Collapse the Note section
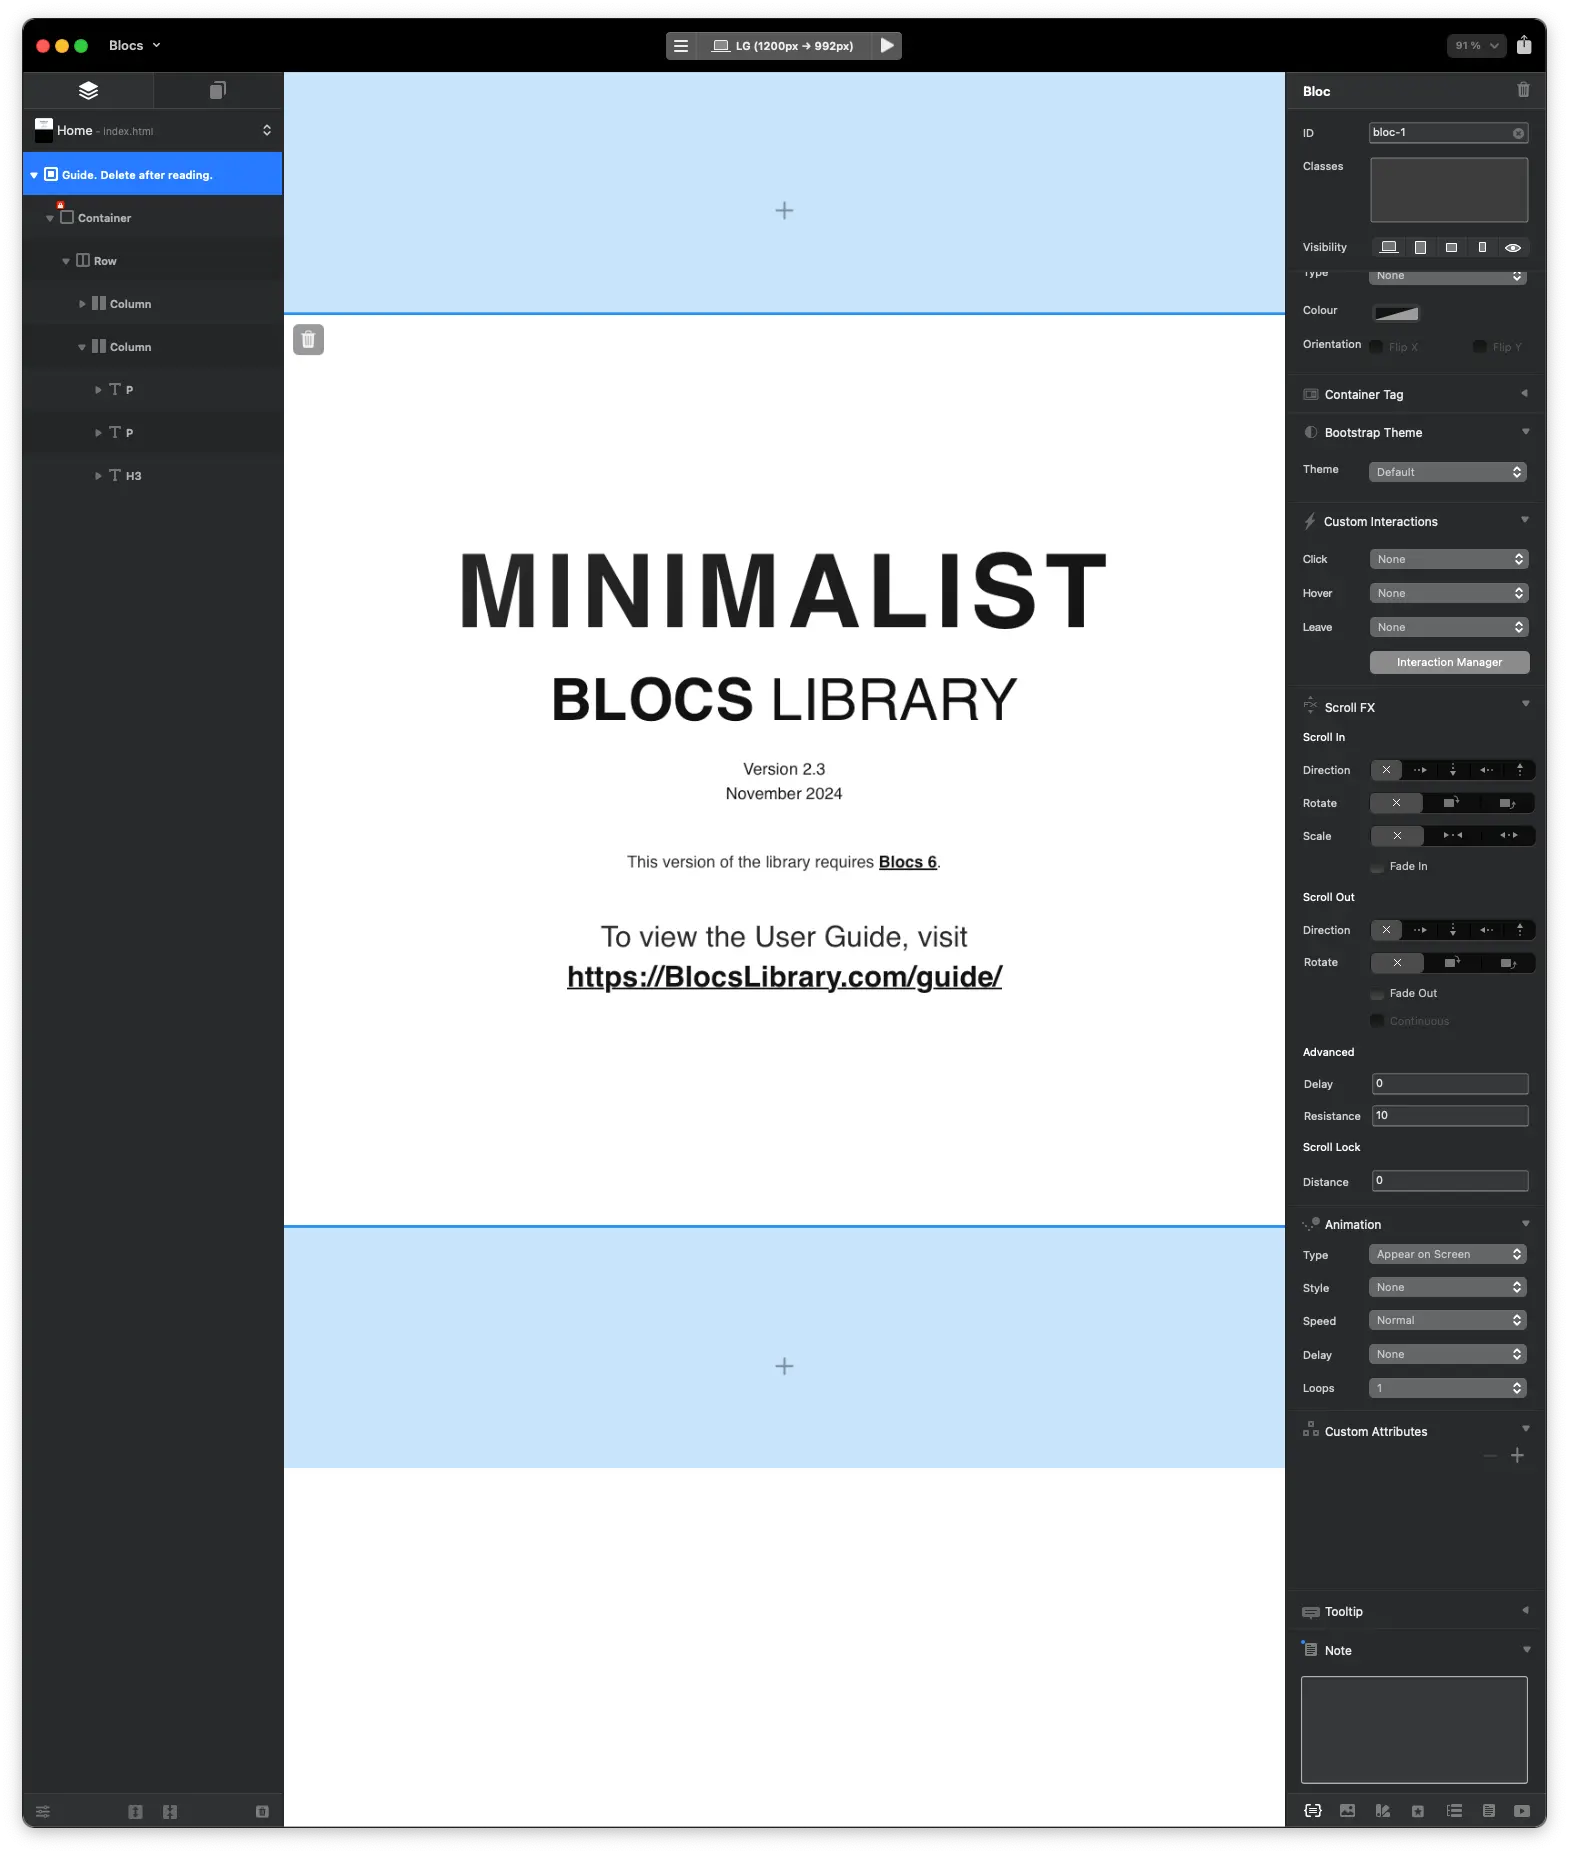 (x=1526, y=1650)
